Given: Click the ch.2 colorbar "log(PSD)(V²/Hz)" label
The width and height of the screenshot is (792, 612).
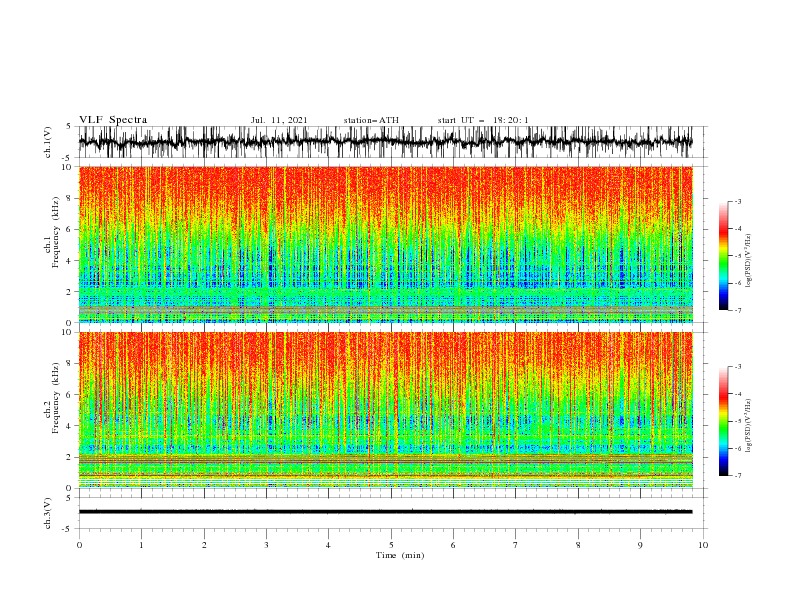Looking at the screenshot, I should [x=747, y=426].
